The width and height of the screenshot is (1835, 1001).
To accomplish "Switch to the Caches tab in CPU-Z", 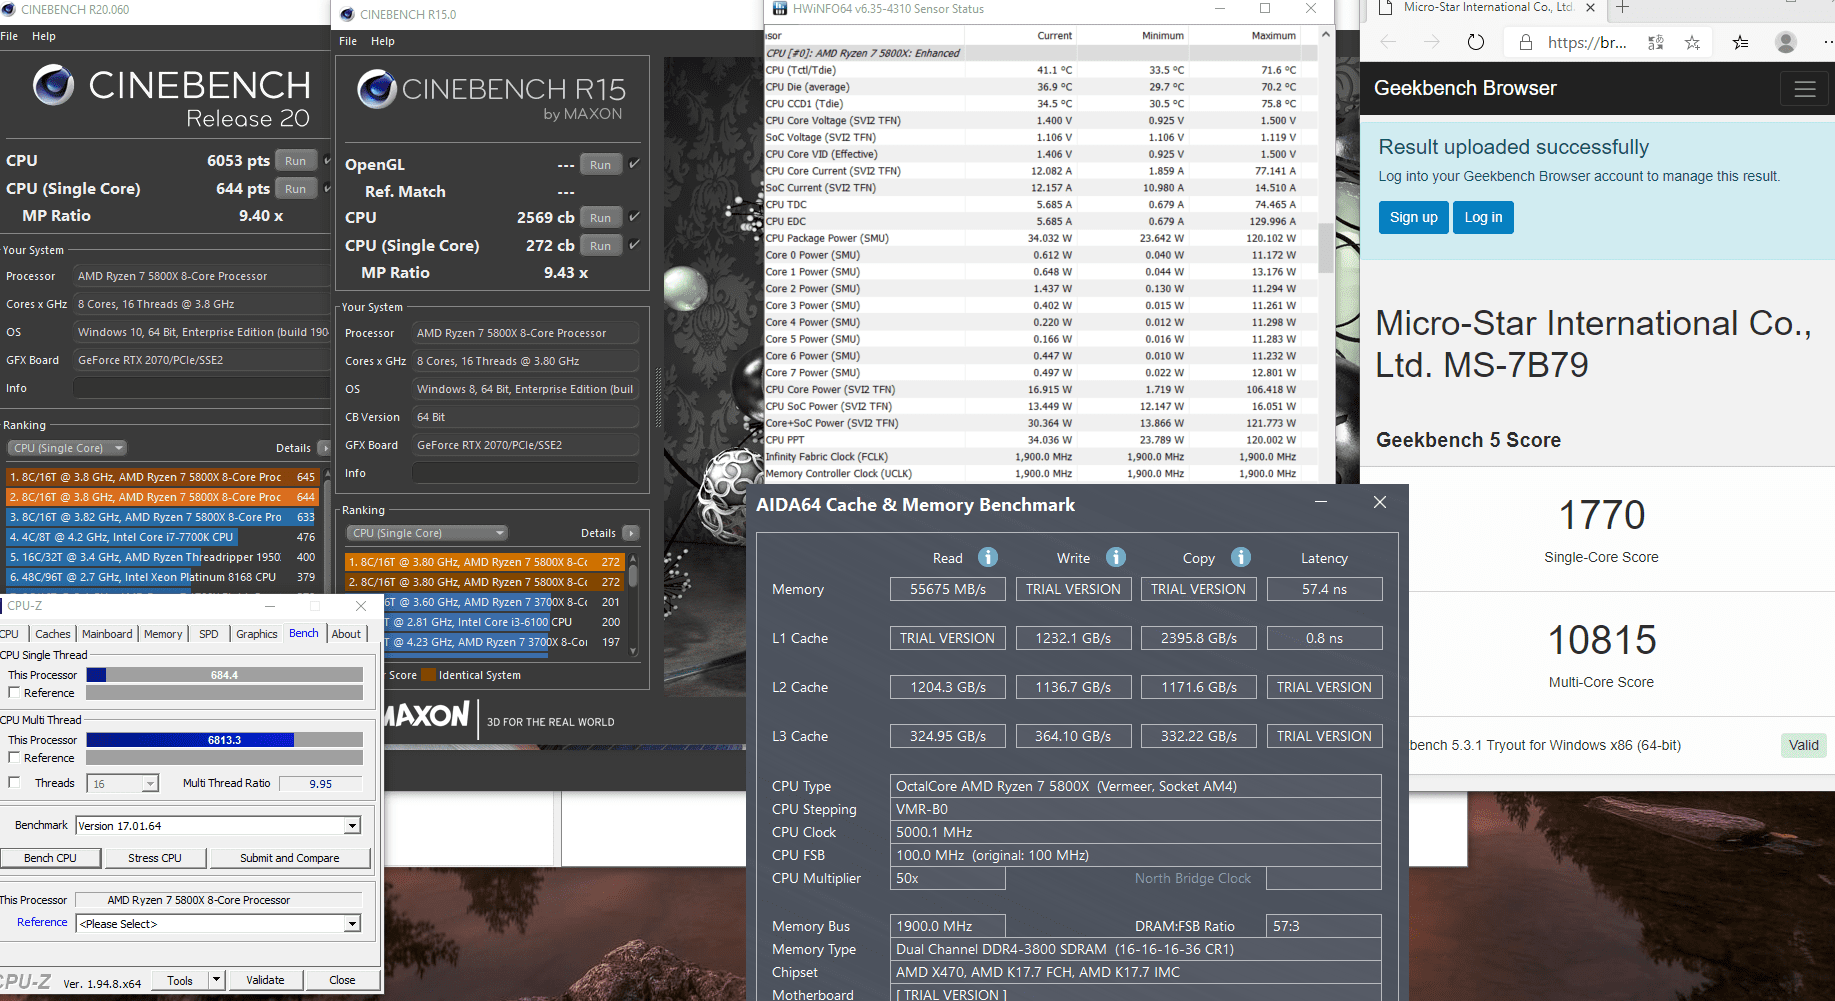I will point(53,634).
